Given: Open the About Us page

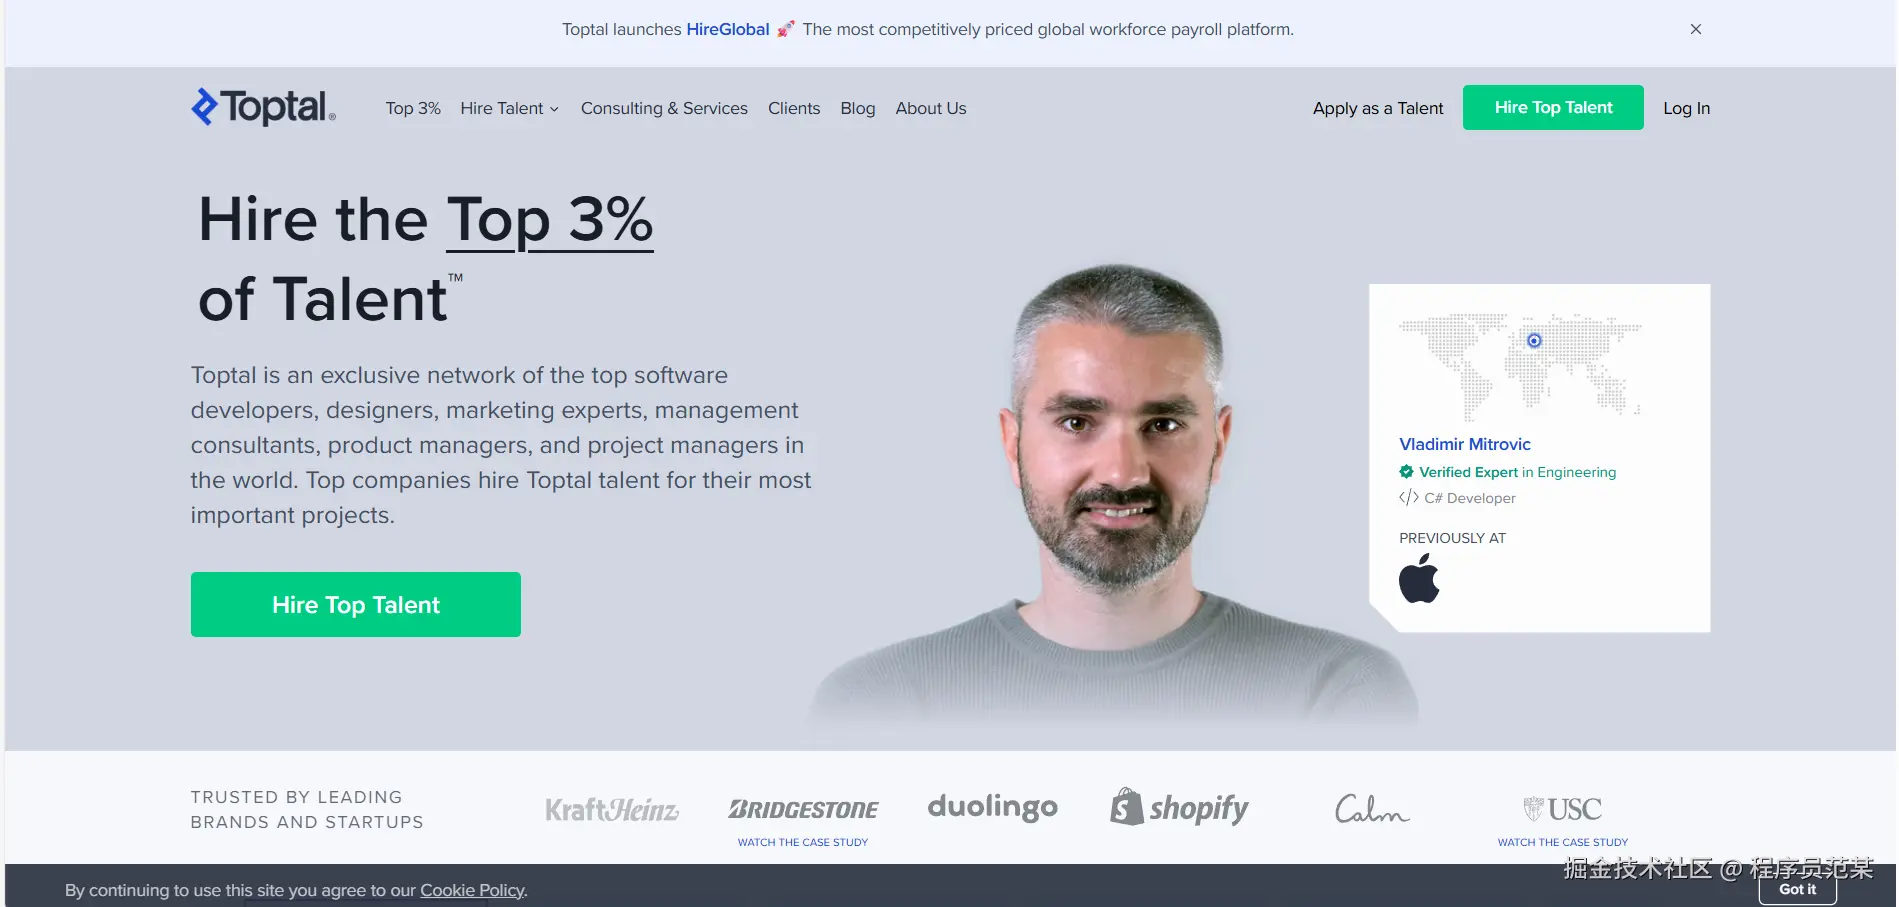Looking at the screenshot, I should [930, 108].
